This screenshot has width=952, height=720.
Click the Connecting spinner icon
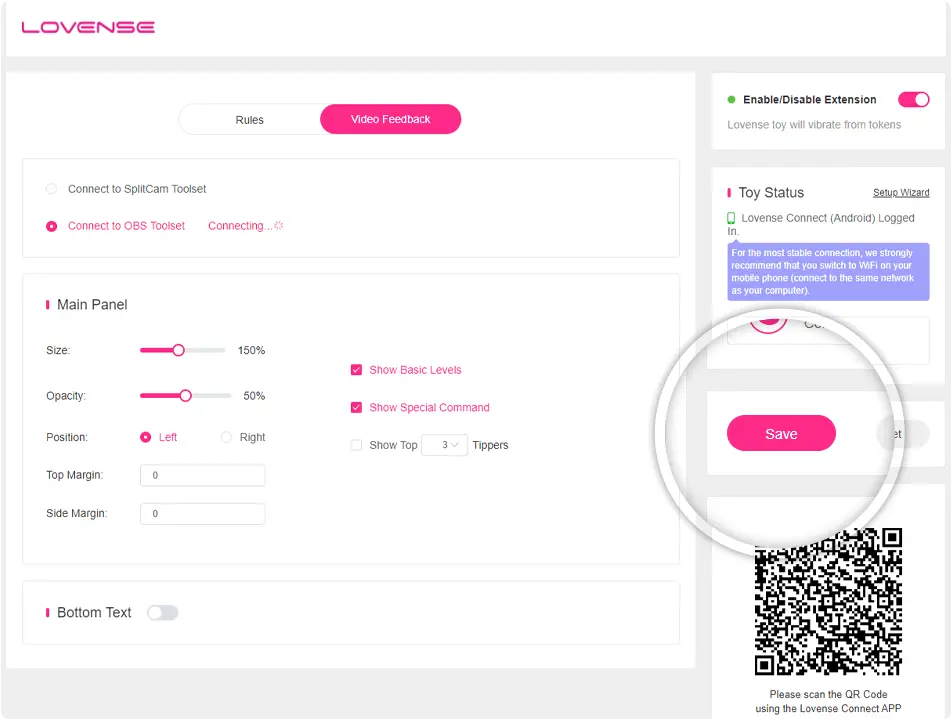[x=279, y=225]
